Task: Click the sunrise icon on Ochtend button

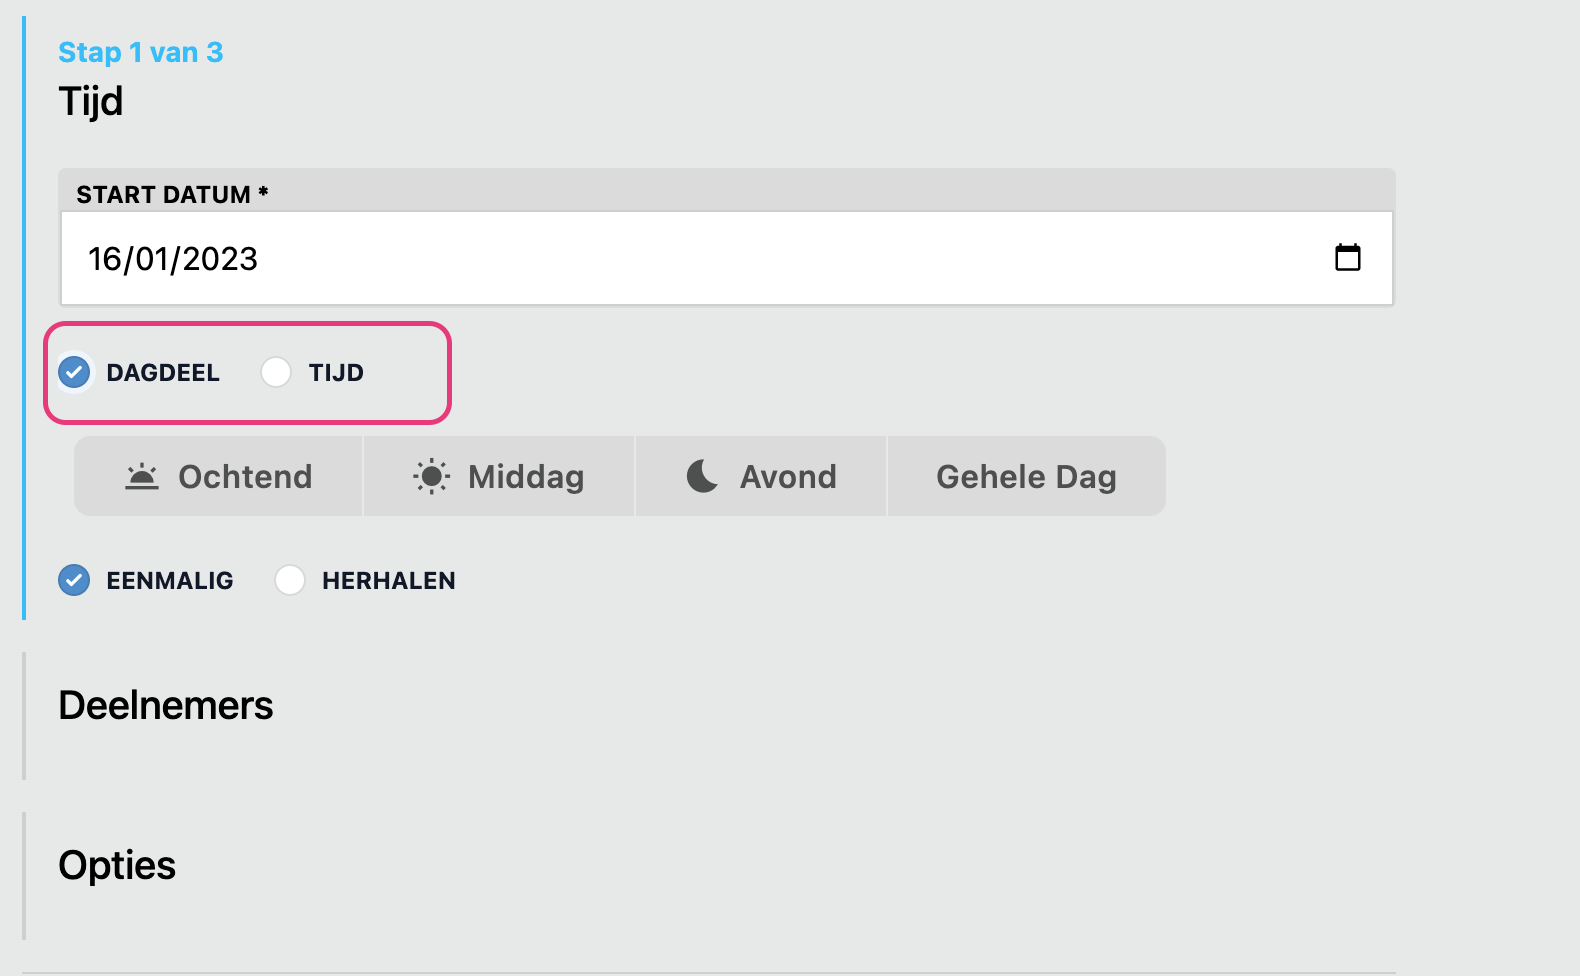Action: point(143,476)
